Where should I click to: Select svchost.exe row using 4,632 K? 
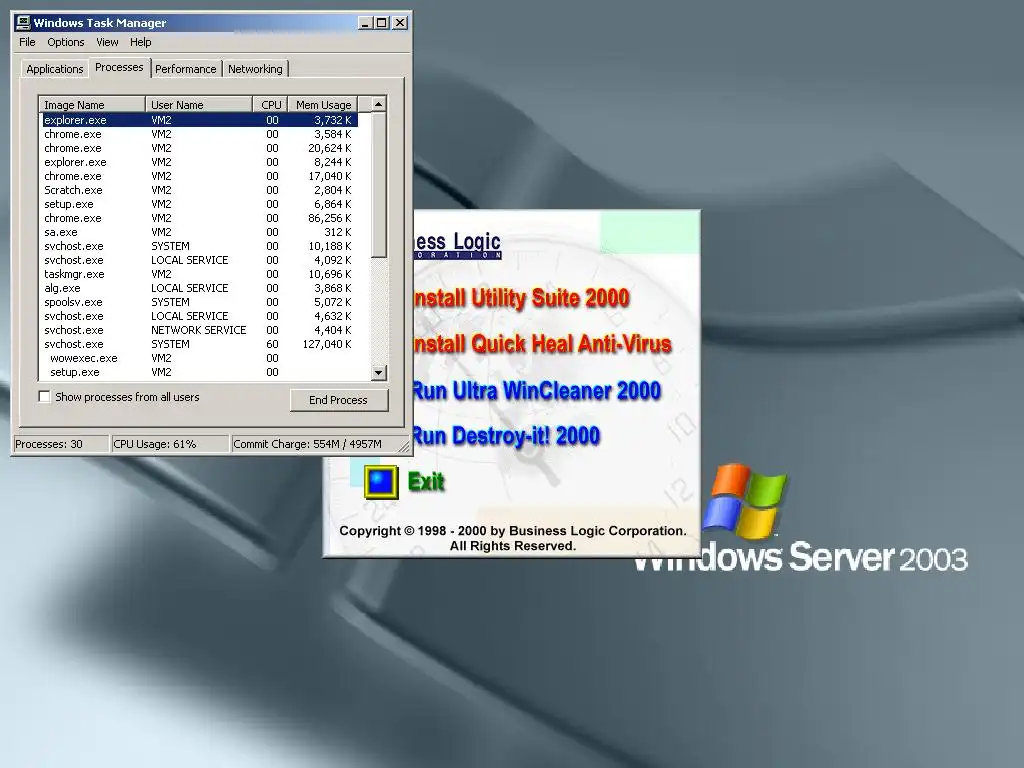point(199,316)
